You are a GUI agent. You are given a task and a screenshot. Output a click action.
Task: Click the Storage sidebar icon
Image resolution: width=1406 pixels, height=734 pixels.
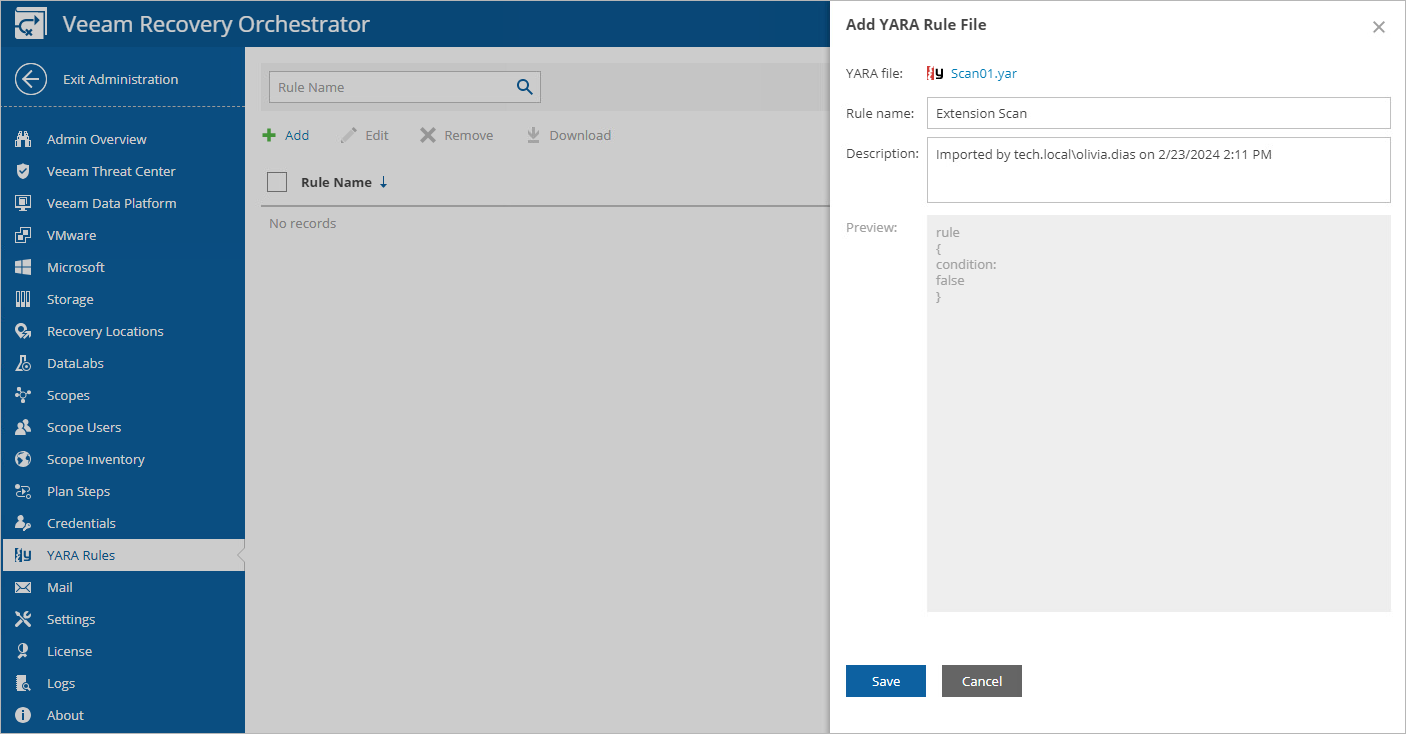click(x=24, y=299)
